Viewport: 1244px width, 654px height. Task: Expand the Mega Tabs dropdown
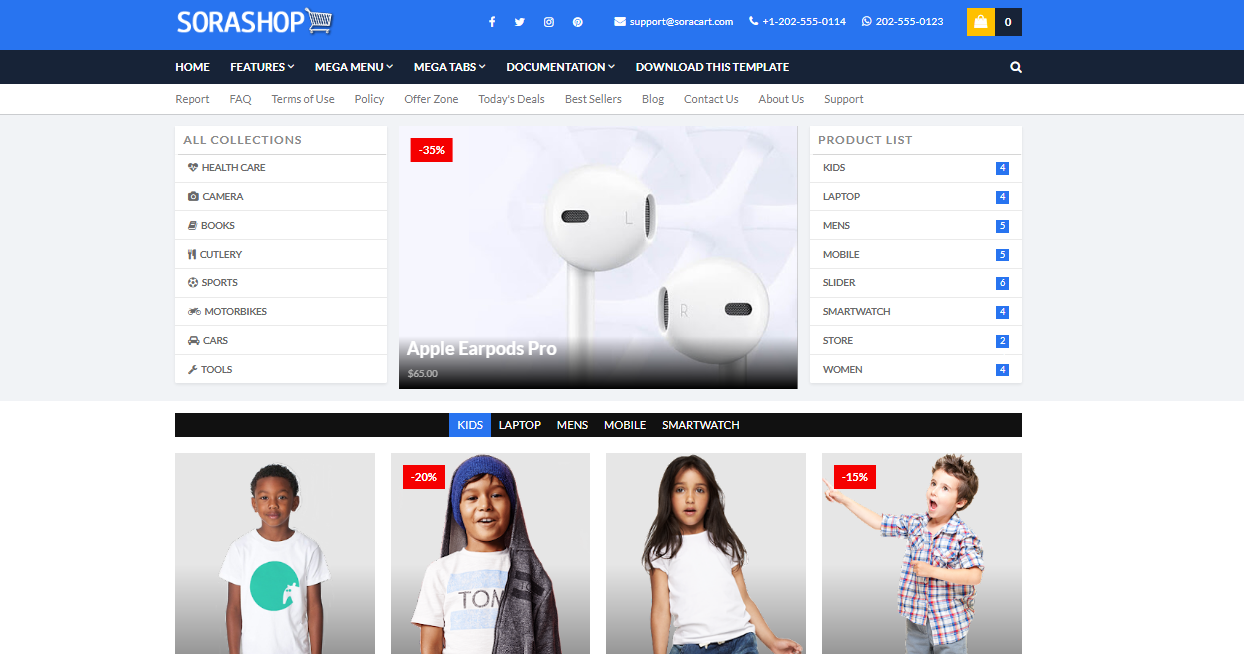tap(450, 67)
